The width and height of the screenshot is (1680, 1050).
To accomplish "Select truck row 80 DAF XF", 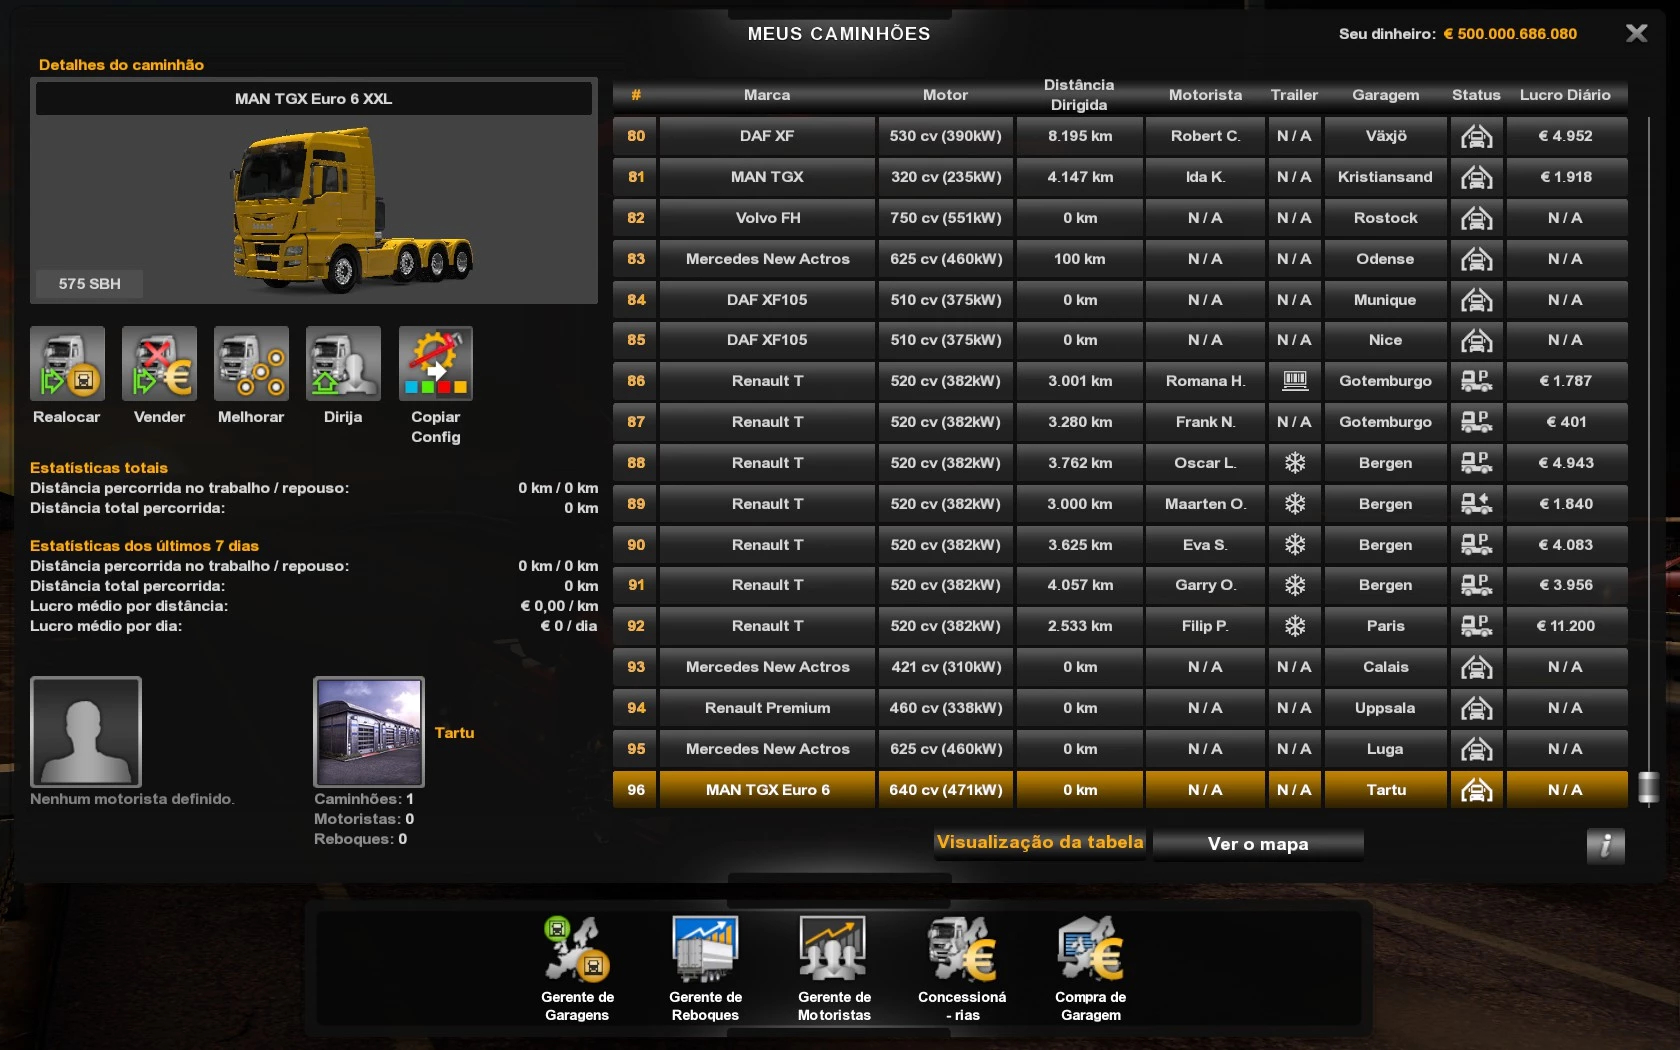I will point(767,136).
